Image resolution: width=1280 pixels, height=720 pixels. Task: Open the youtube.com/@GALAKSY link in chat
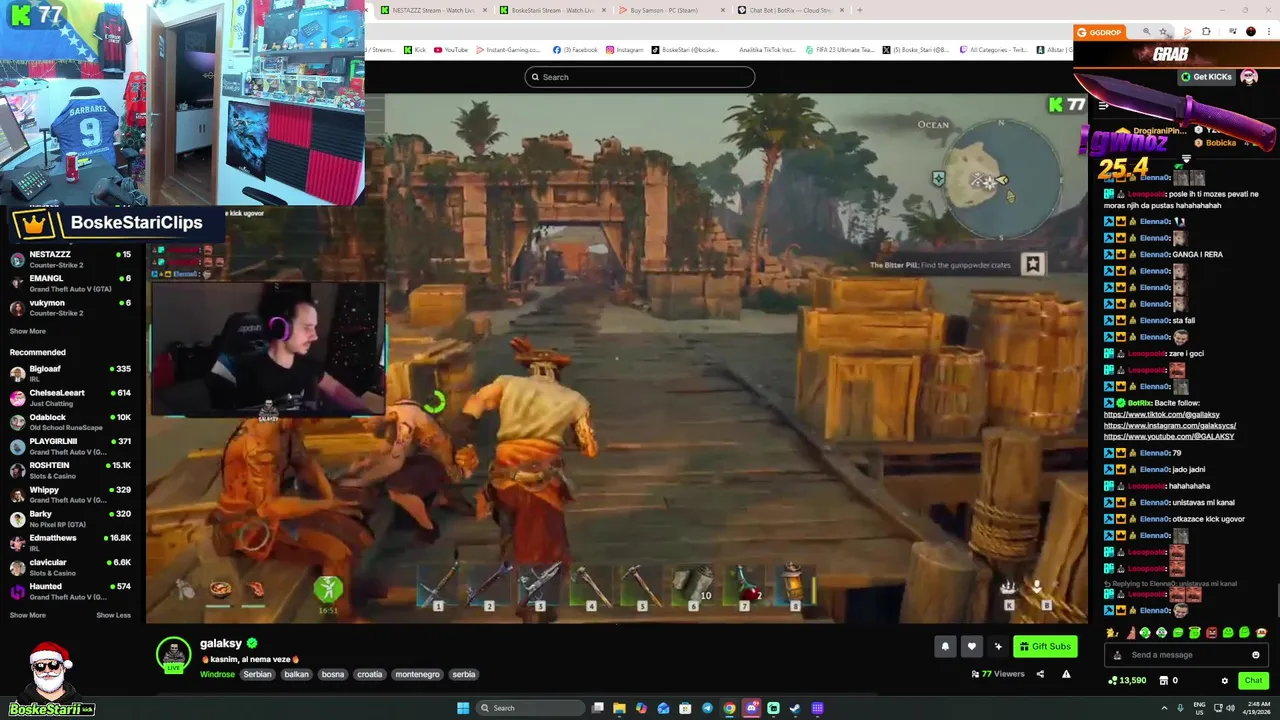(x=1169, y=436)
